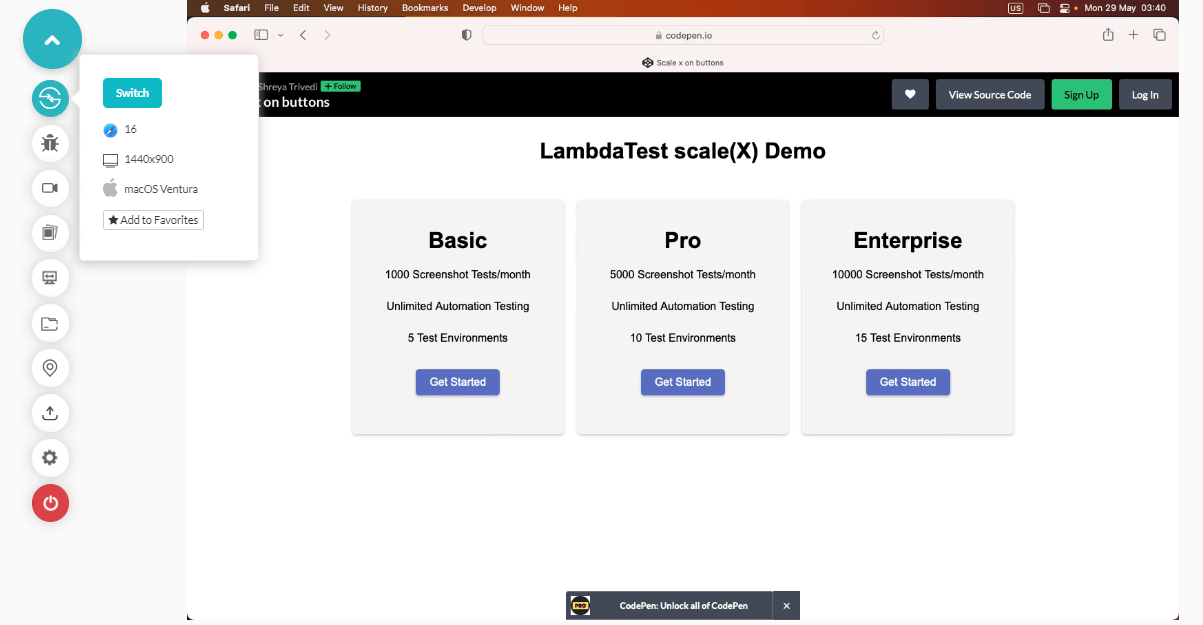Click Get Started under the Pro plan

tap(682, 382)
